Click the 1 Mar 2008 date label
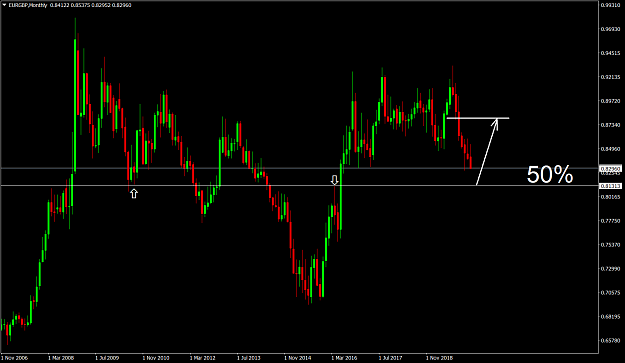This screenshot has width=625, height=363. tap(61, 358)
